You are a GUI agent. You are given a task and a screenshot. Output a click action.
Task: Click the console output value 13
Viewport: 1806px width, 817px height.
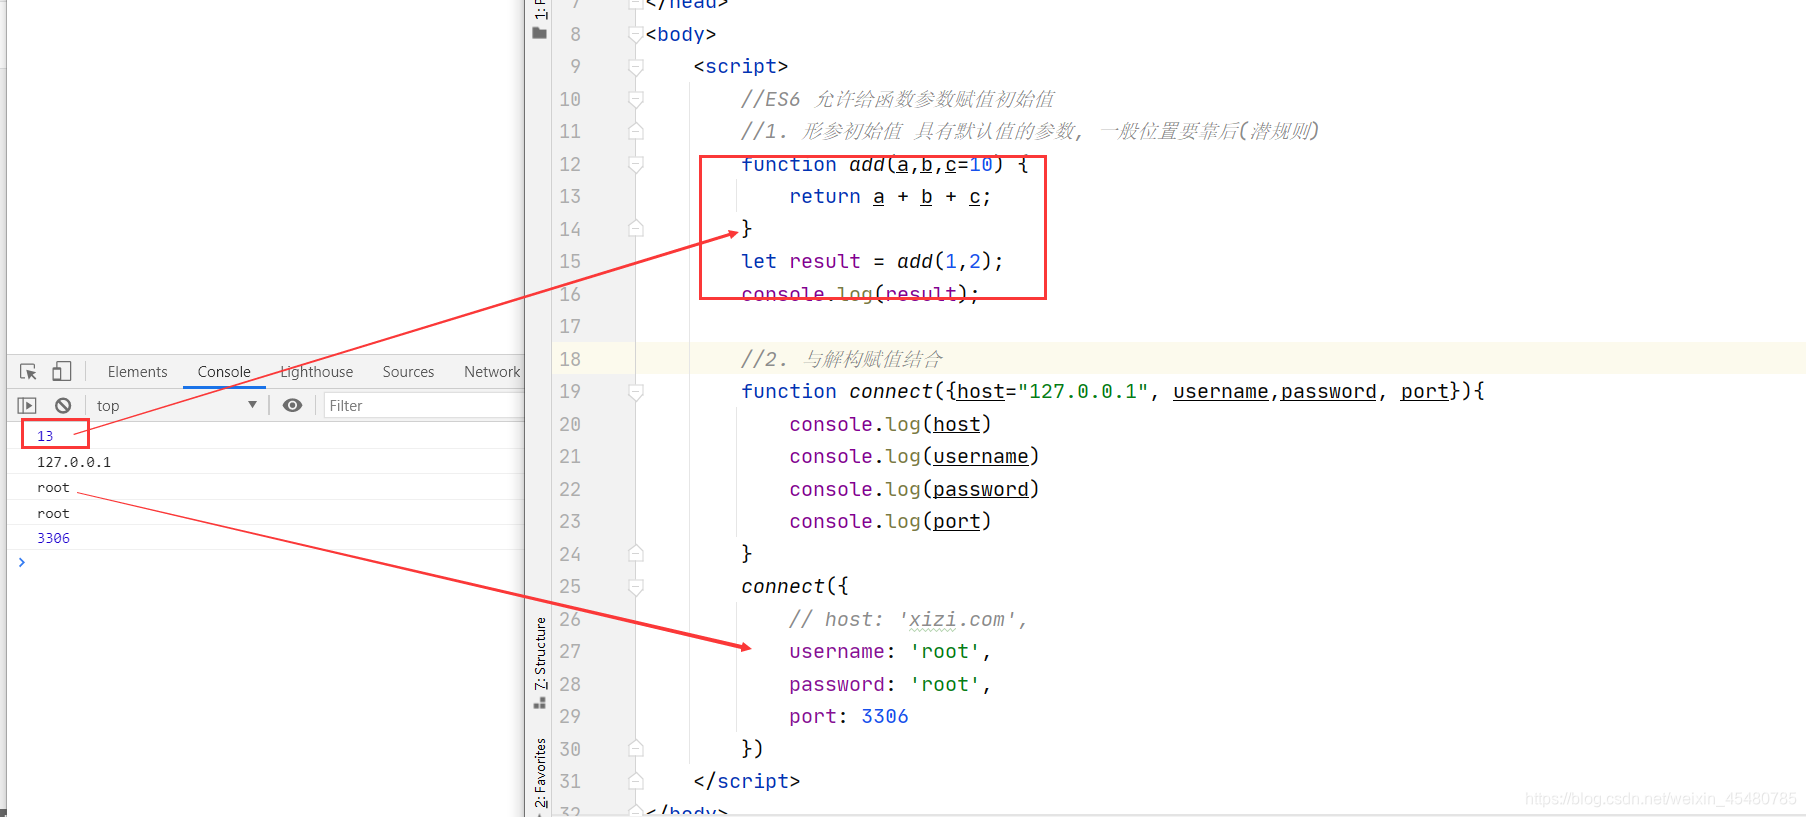click(x=45, y=436)
